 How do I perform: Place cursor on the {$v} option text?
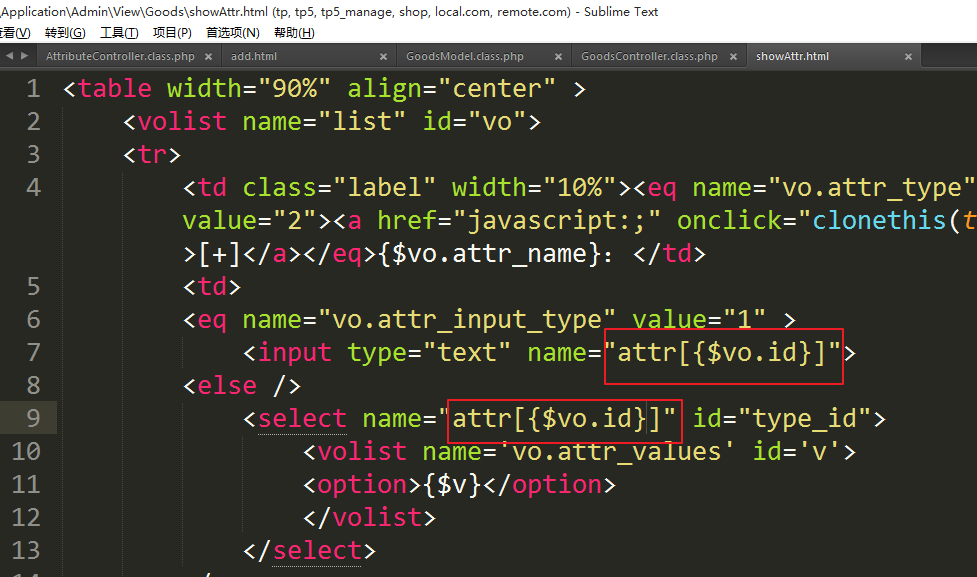tap(454, 484)
